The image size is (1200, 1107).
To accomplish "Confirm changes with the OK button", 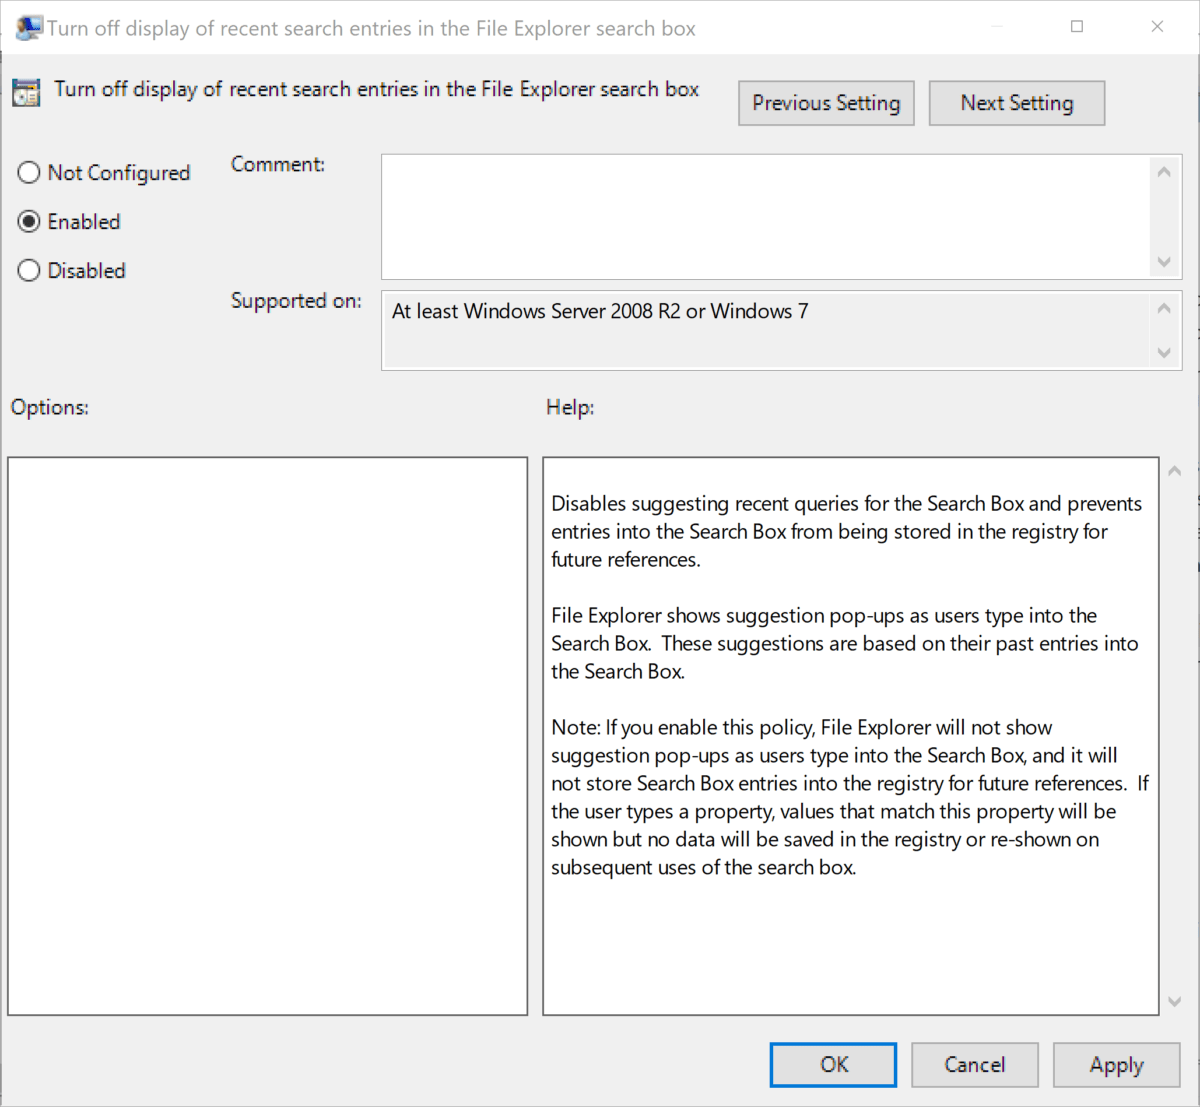I will tap(833, 1064).
